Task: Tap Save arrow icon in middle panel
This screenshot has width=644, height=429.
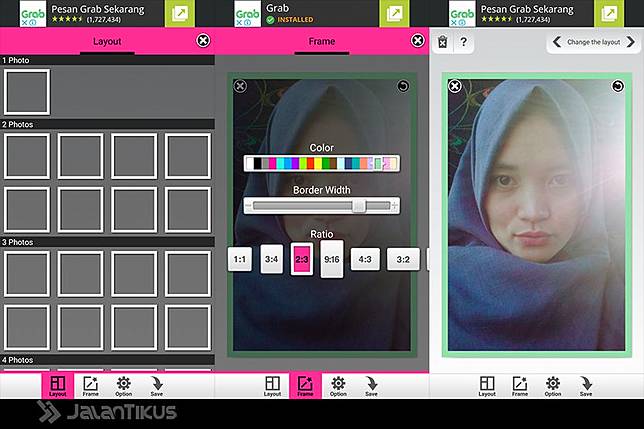Action: pos(372,386)
